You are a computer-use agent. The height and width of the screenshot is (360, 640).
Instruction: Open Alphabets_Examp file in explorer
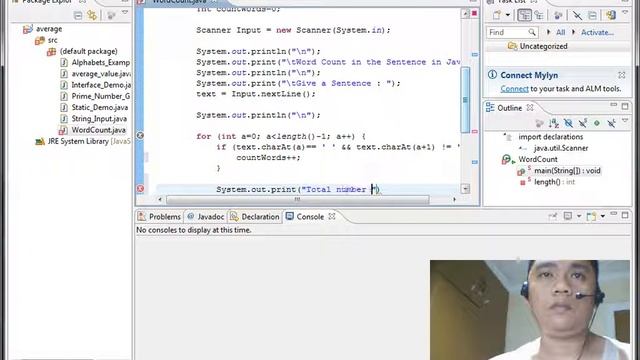pos(101,62)
